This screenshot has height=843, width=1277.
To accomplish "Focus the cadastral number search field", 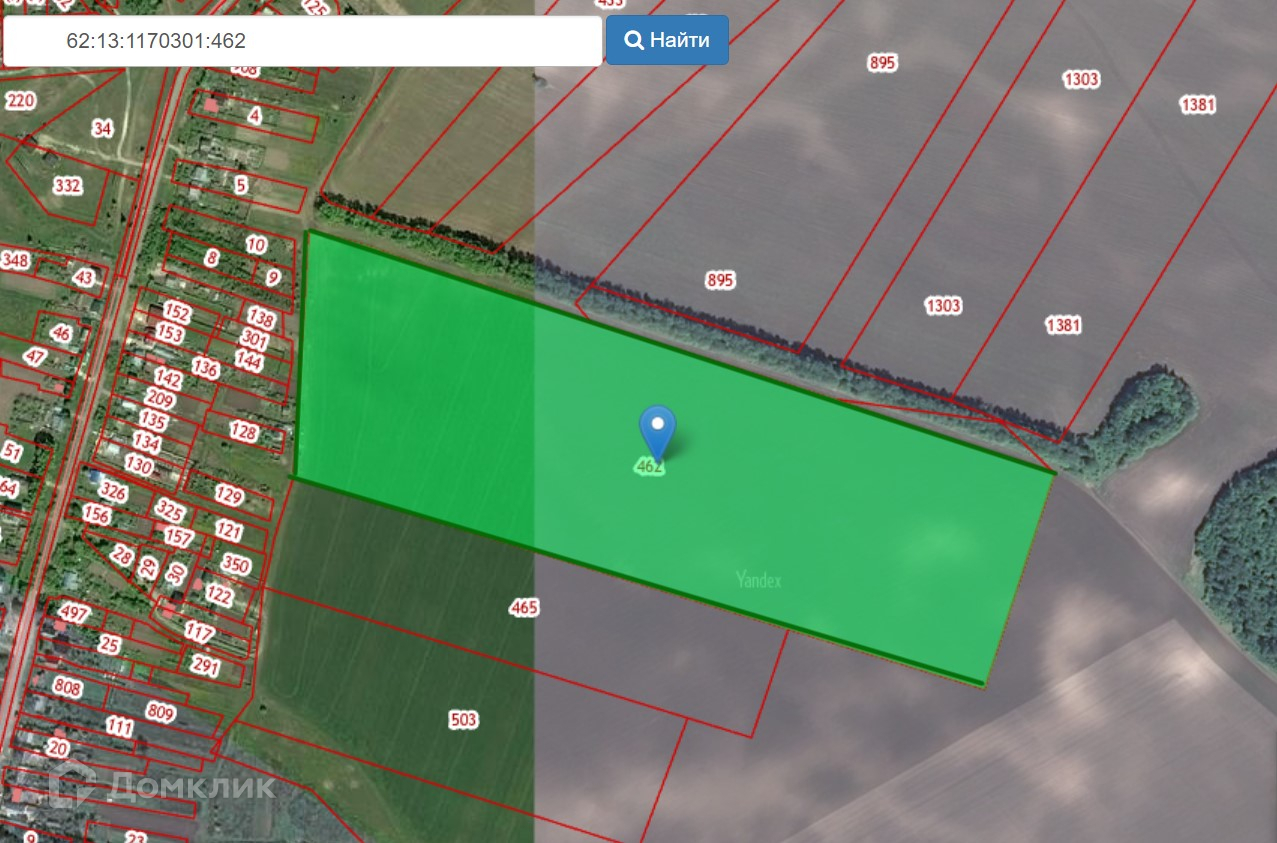I will tap(302, 41).
